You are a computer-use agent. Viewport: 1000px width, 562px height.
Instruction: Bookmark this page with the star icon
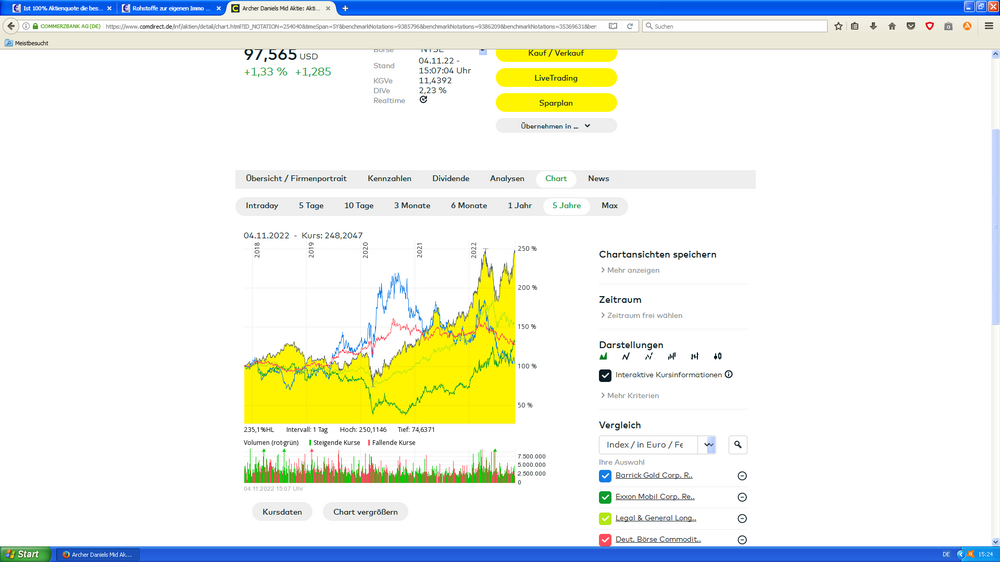click(x=838, y=26)
